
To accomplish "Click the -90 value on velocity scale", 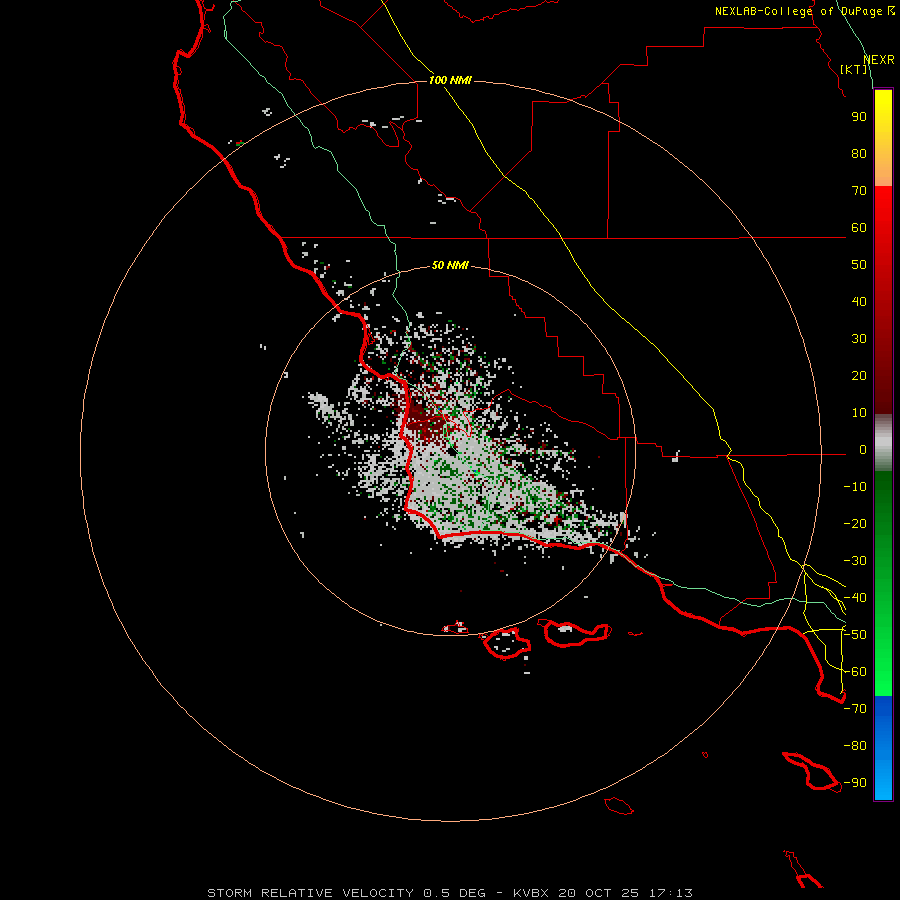I will click(855, 783).
